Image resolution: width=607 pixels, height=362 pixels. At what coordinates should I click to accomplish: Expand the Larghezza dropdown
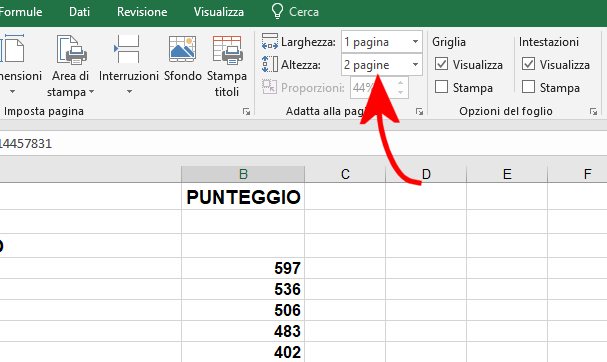[x=415, y=41]
